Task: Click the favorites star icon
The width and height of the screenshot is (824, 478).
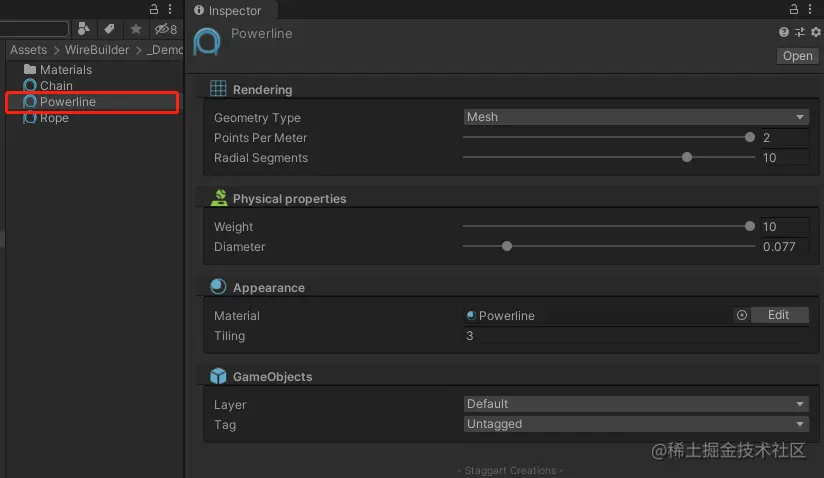Action: (136, 29)
